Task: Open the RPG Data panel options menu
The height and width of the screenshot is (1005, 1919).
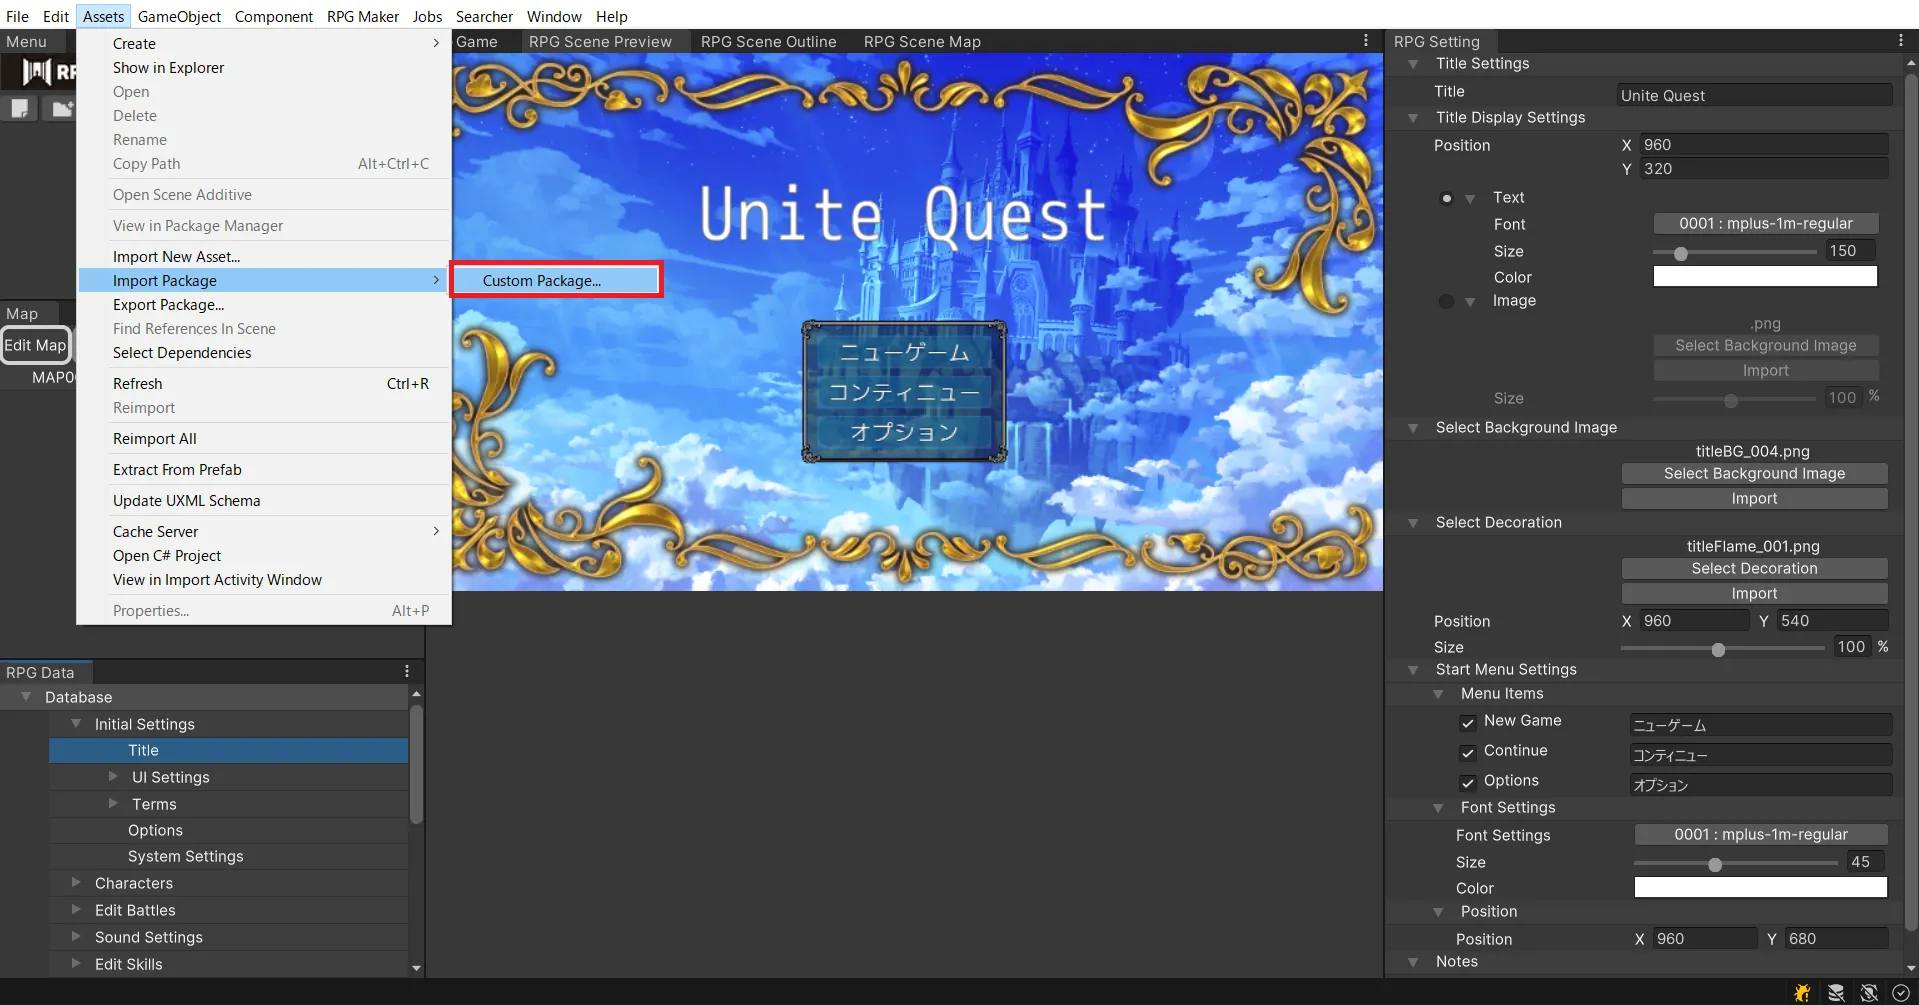Action: 407,671
